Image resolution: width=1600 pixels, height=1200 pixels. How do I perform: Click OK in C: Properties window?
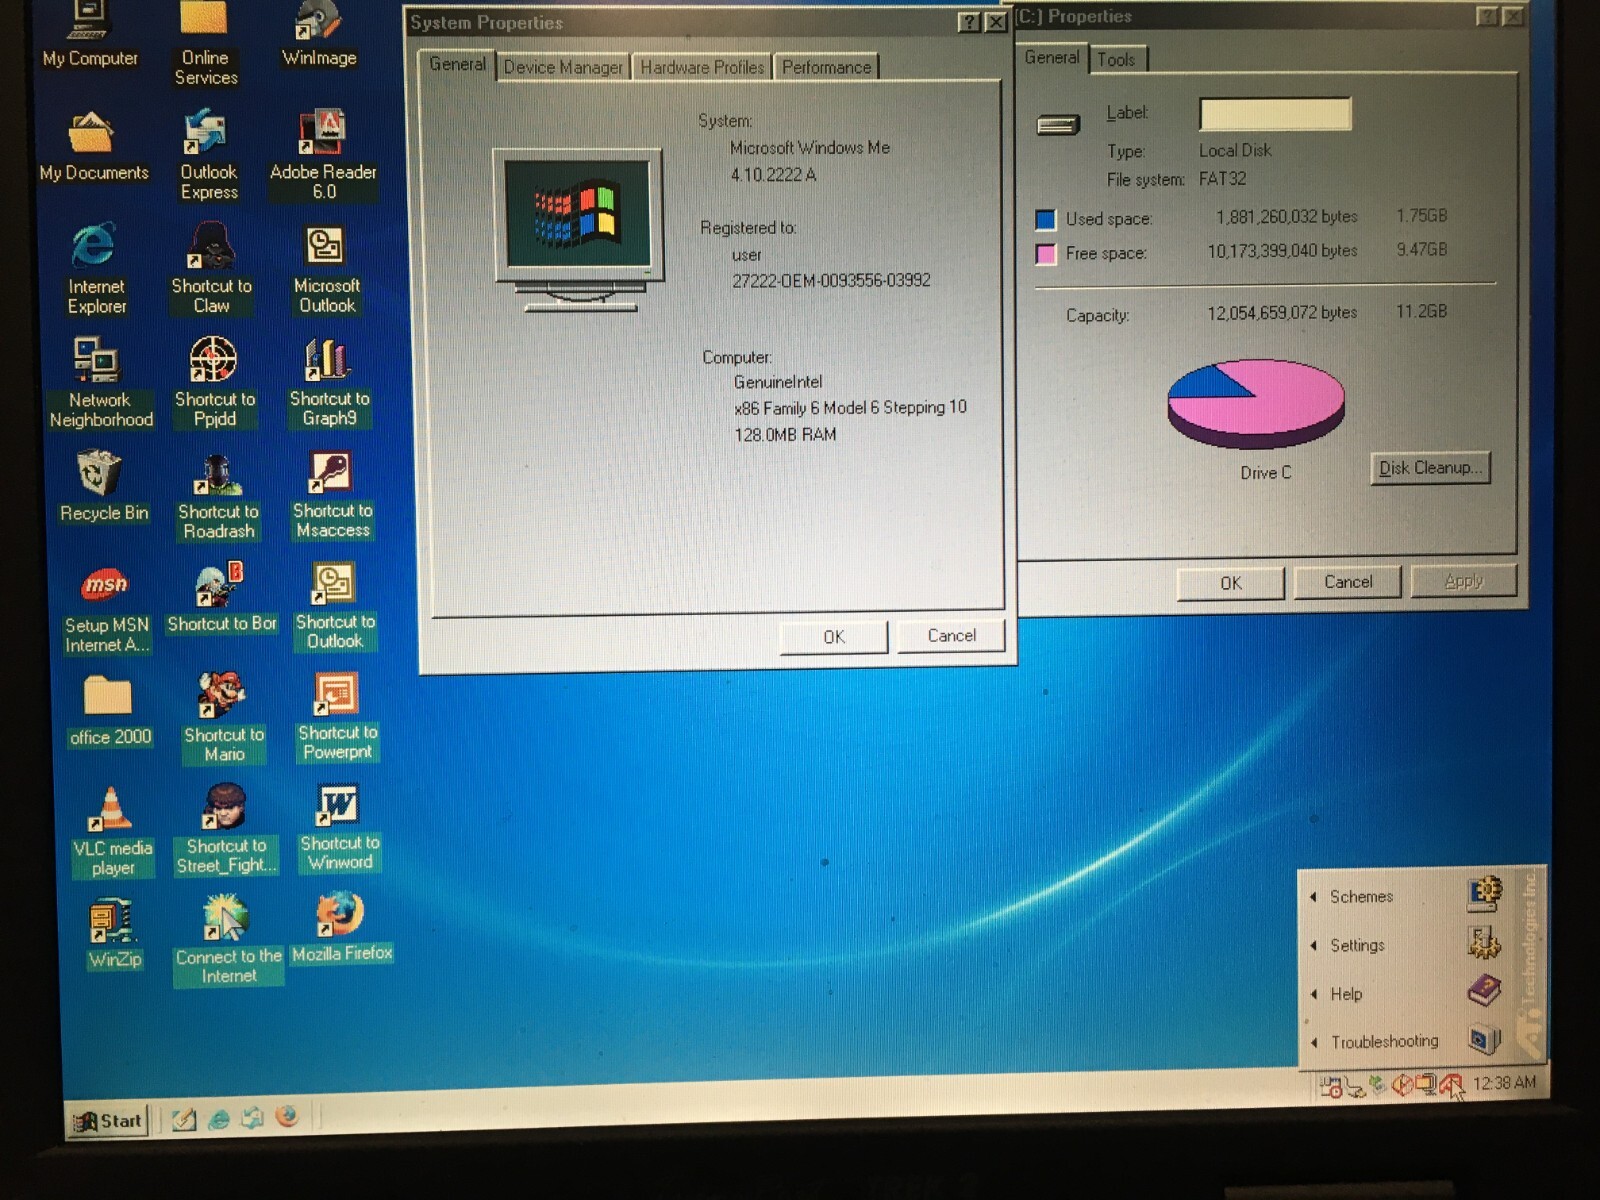pyautogui.click(x=1231, y=583)
